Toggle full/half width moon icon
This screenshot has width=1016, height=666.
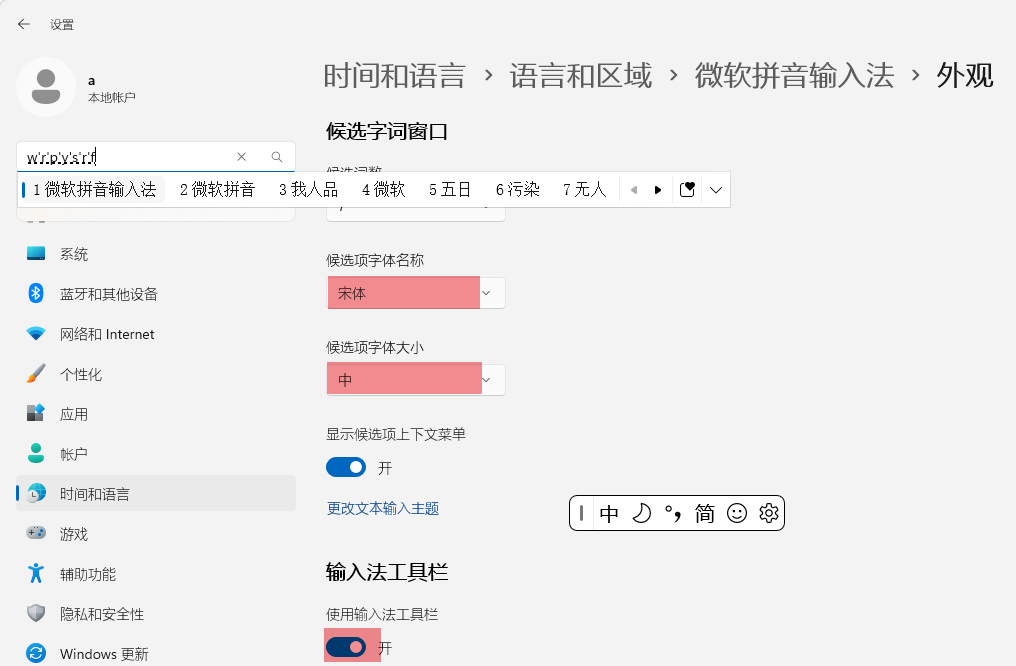click(641, 514)
